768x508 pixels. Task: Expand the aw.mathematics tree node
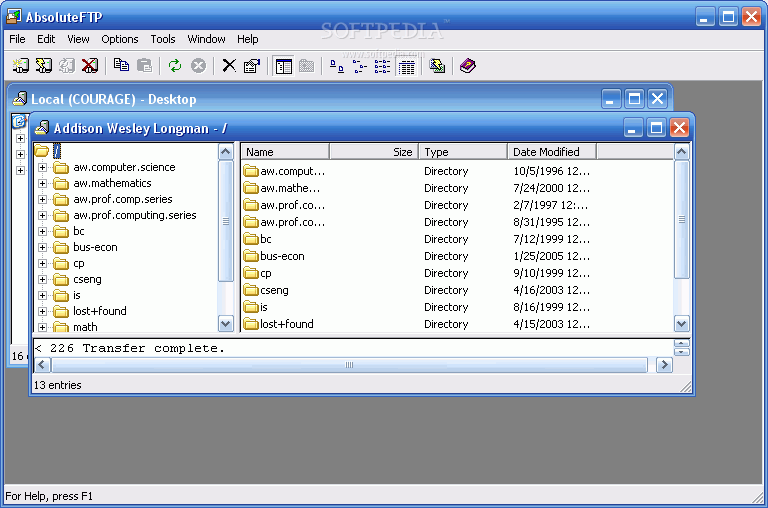tap(43, 184)
